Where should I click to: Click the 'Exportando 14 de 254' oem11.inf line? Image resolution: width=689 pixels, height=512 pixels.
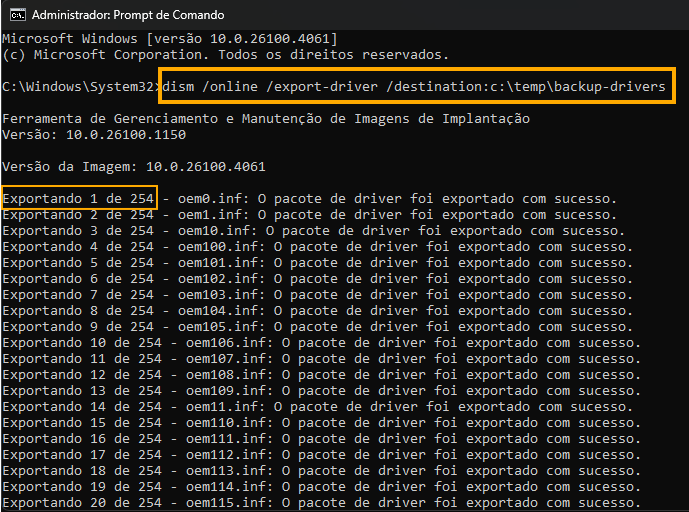point(318,407)
